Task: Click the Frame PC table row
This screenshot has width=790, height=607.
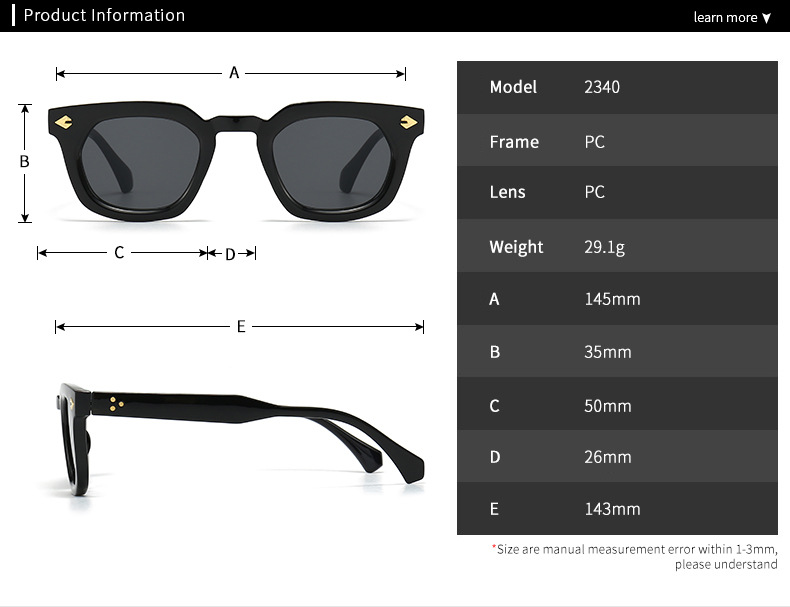Action: point(617,141)
